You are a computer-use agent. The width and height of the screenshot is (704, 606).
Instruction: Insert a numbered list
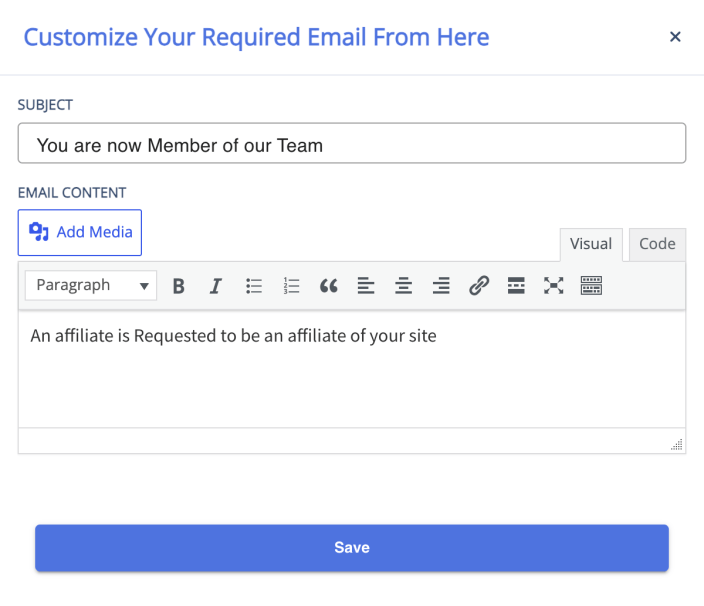click(x=291, y=285)
